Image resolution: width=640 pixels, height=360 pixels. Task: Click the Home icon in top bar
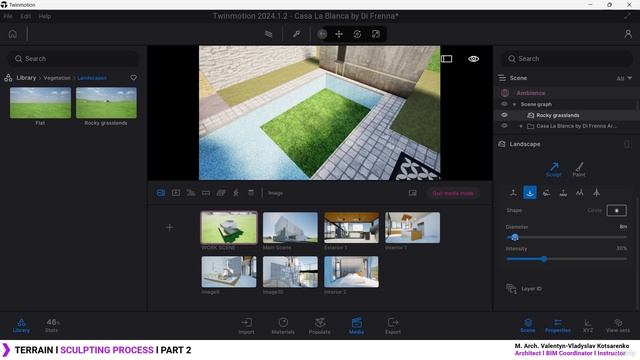pos(13,34)
